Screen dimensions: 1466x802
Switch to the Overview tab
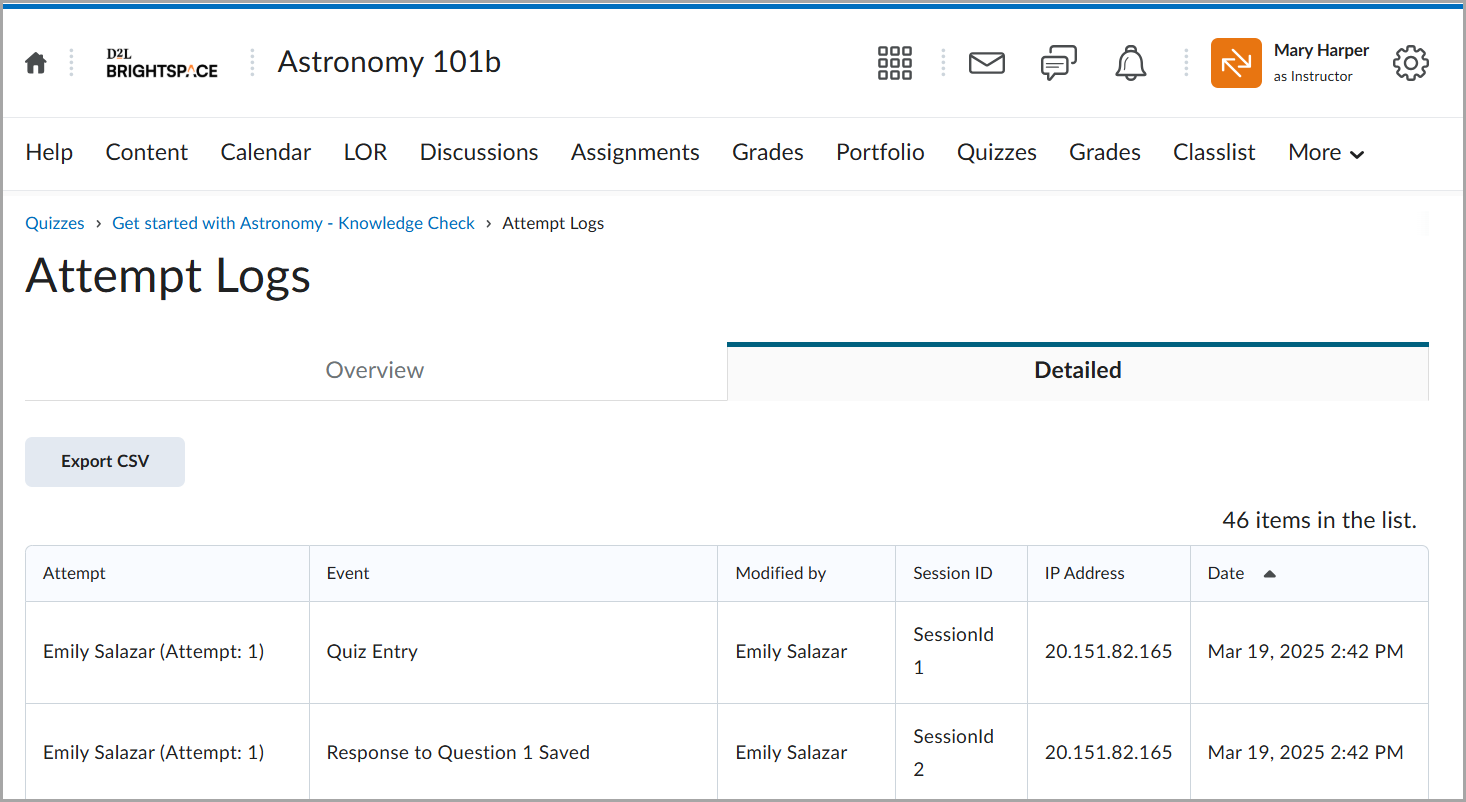375,370
